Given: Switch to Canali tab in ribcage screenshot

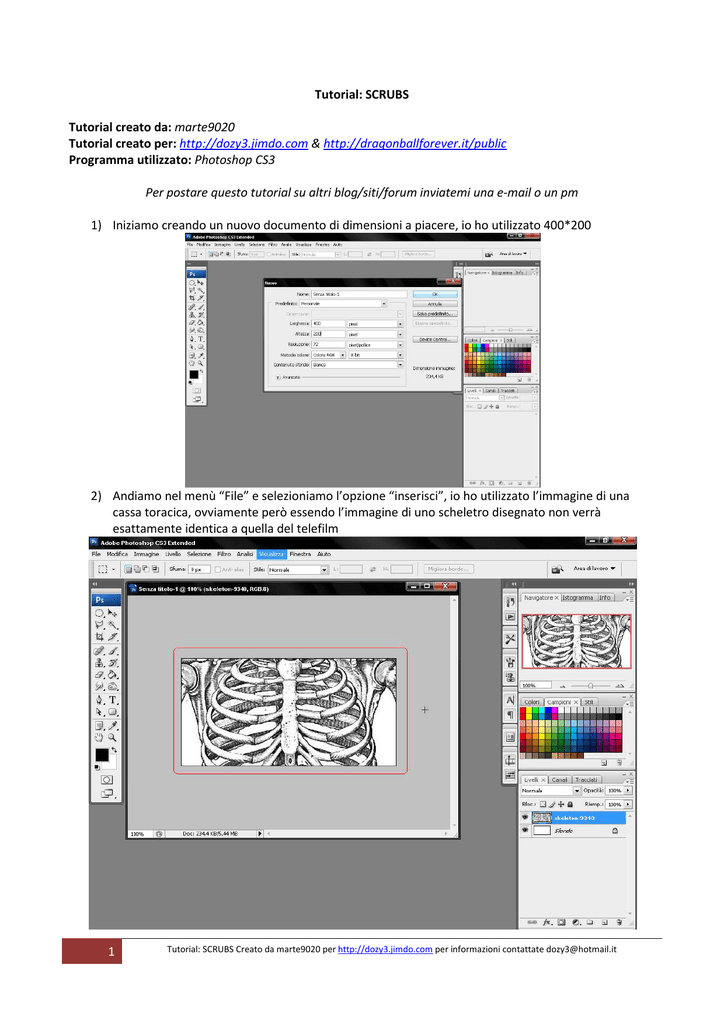Looking at the screenshot, I should (x=559, y=780).
